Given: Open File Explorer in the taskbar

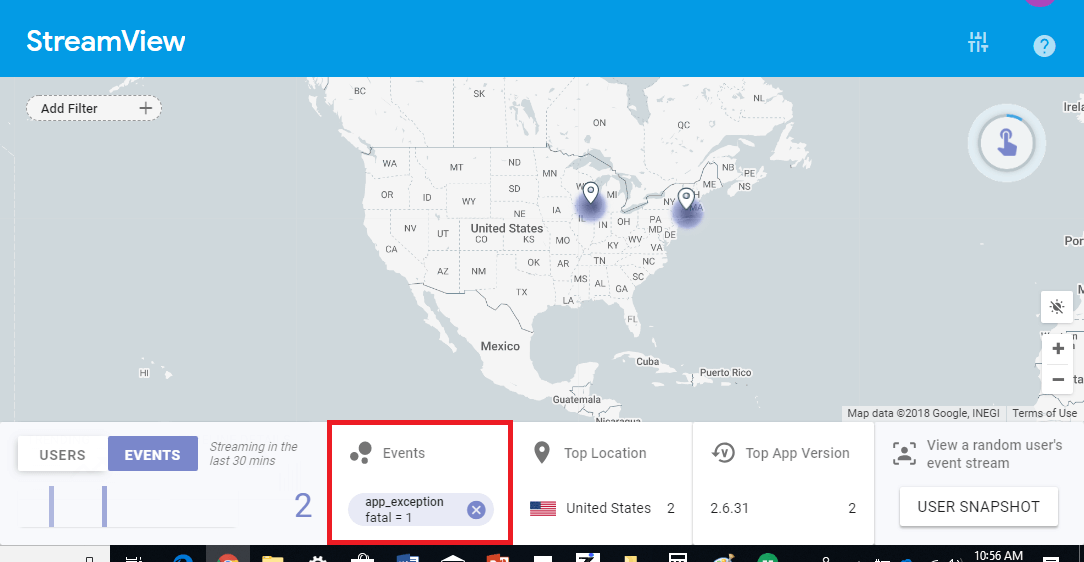Looking at the screenshot, I should 272,557.
